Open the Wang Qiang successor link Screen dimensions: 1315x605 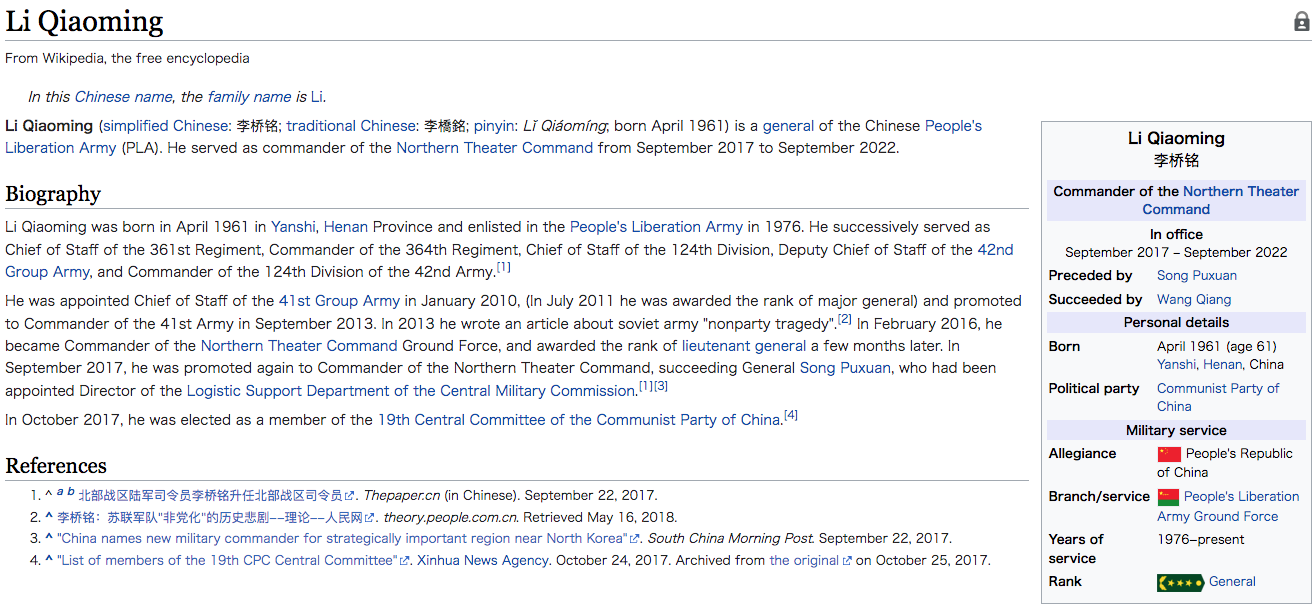tap(1194, 300)
